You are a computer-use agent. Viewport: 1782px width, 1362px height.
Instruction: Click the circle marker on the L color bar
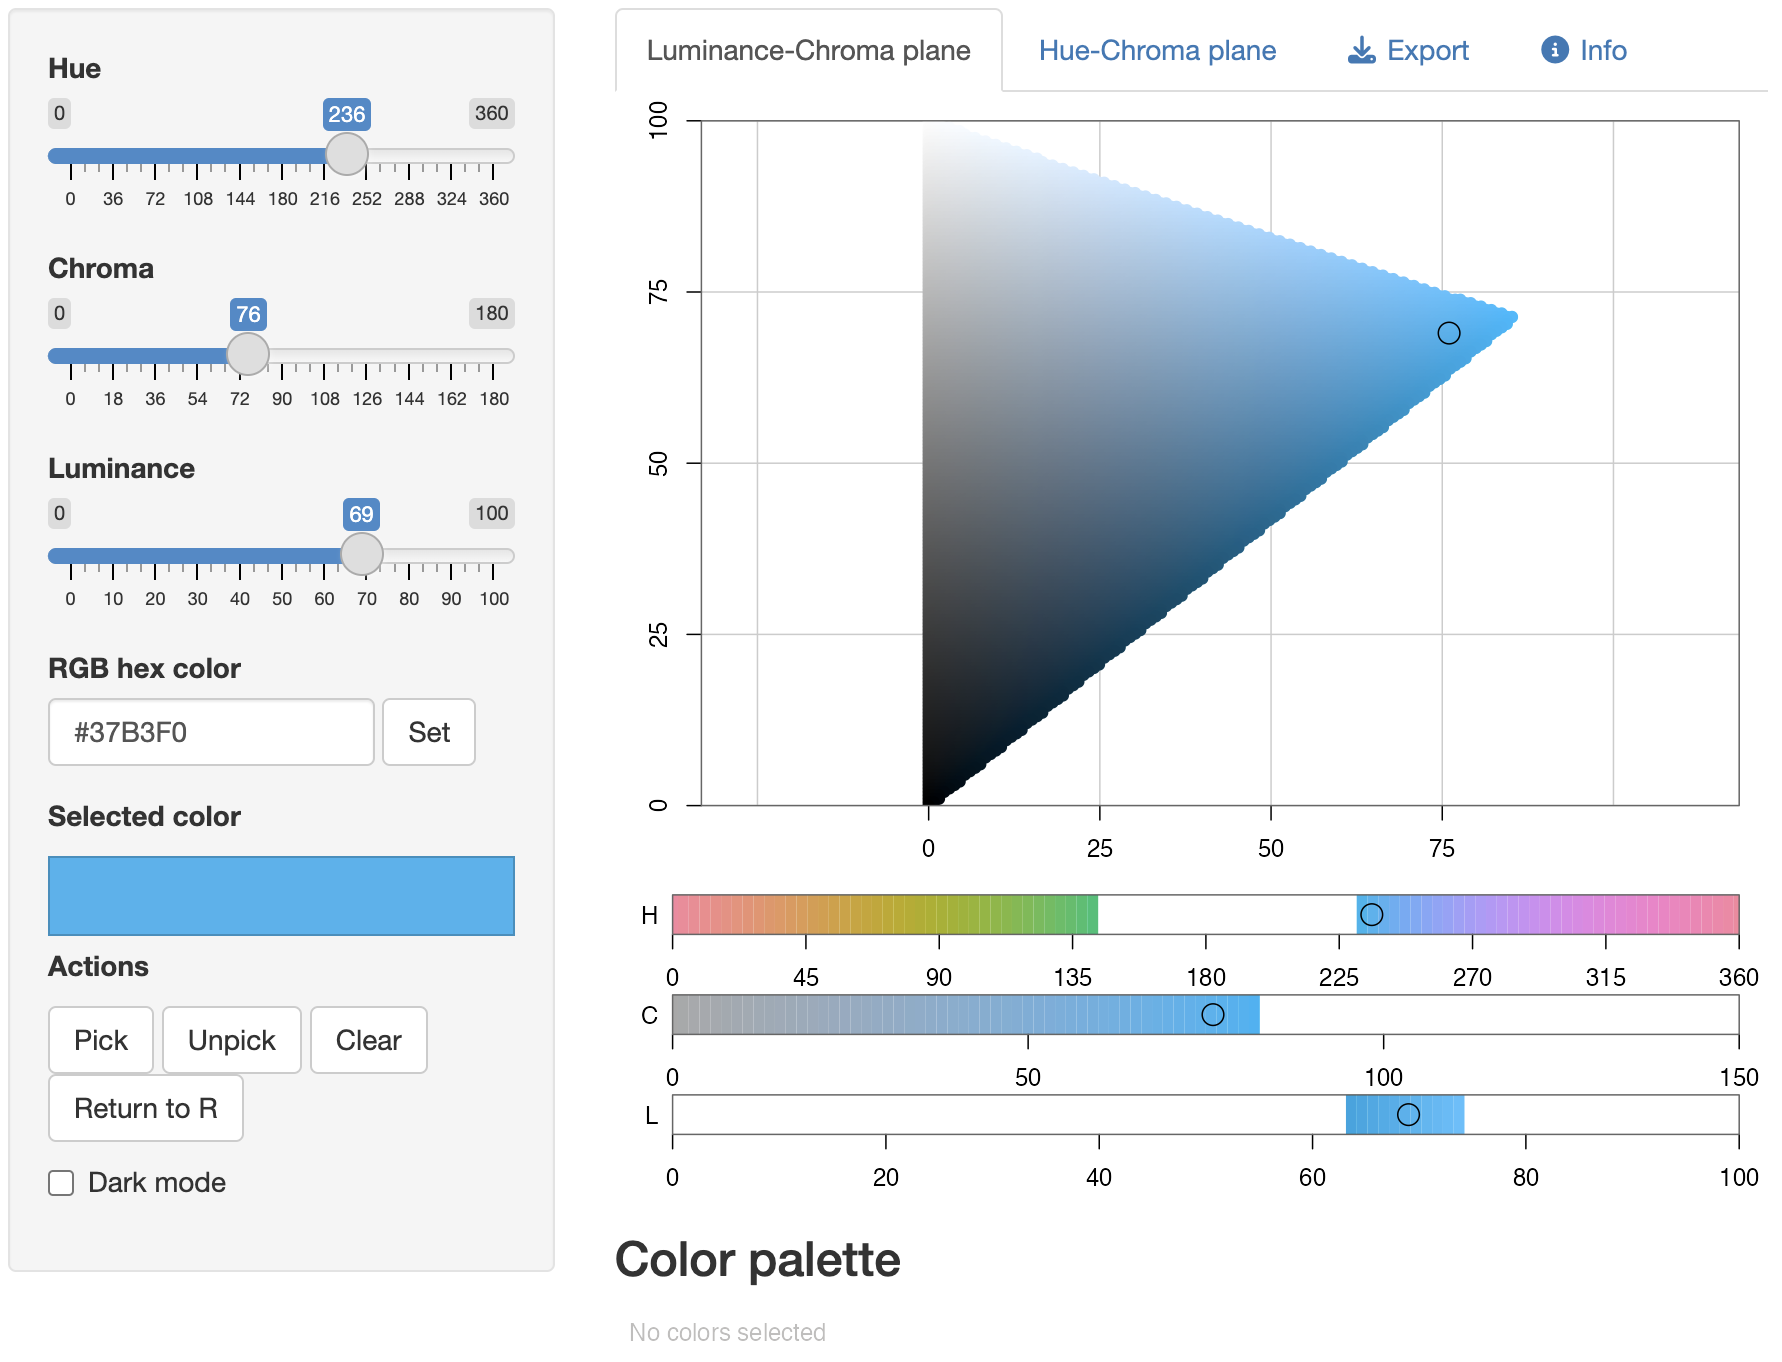(x=1408, y=1114)
